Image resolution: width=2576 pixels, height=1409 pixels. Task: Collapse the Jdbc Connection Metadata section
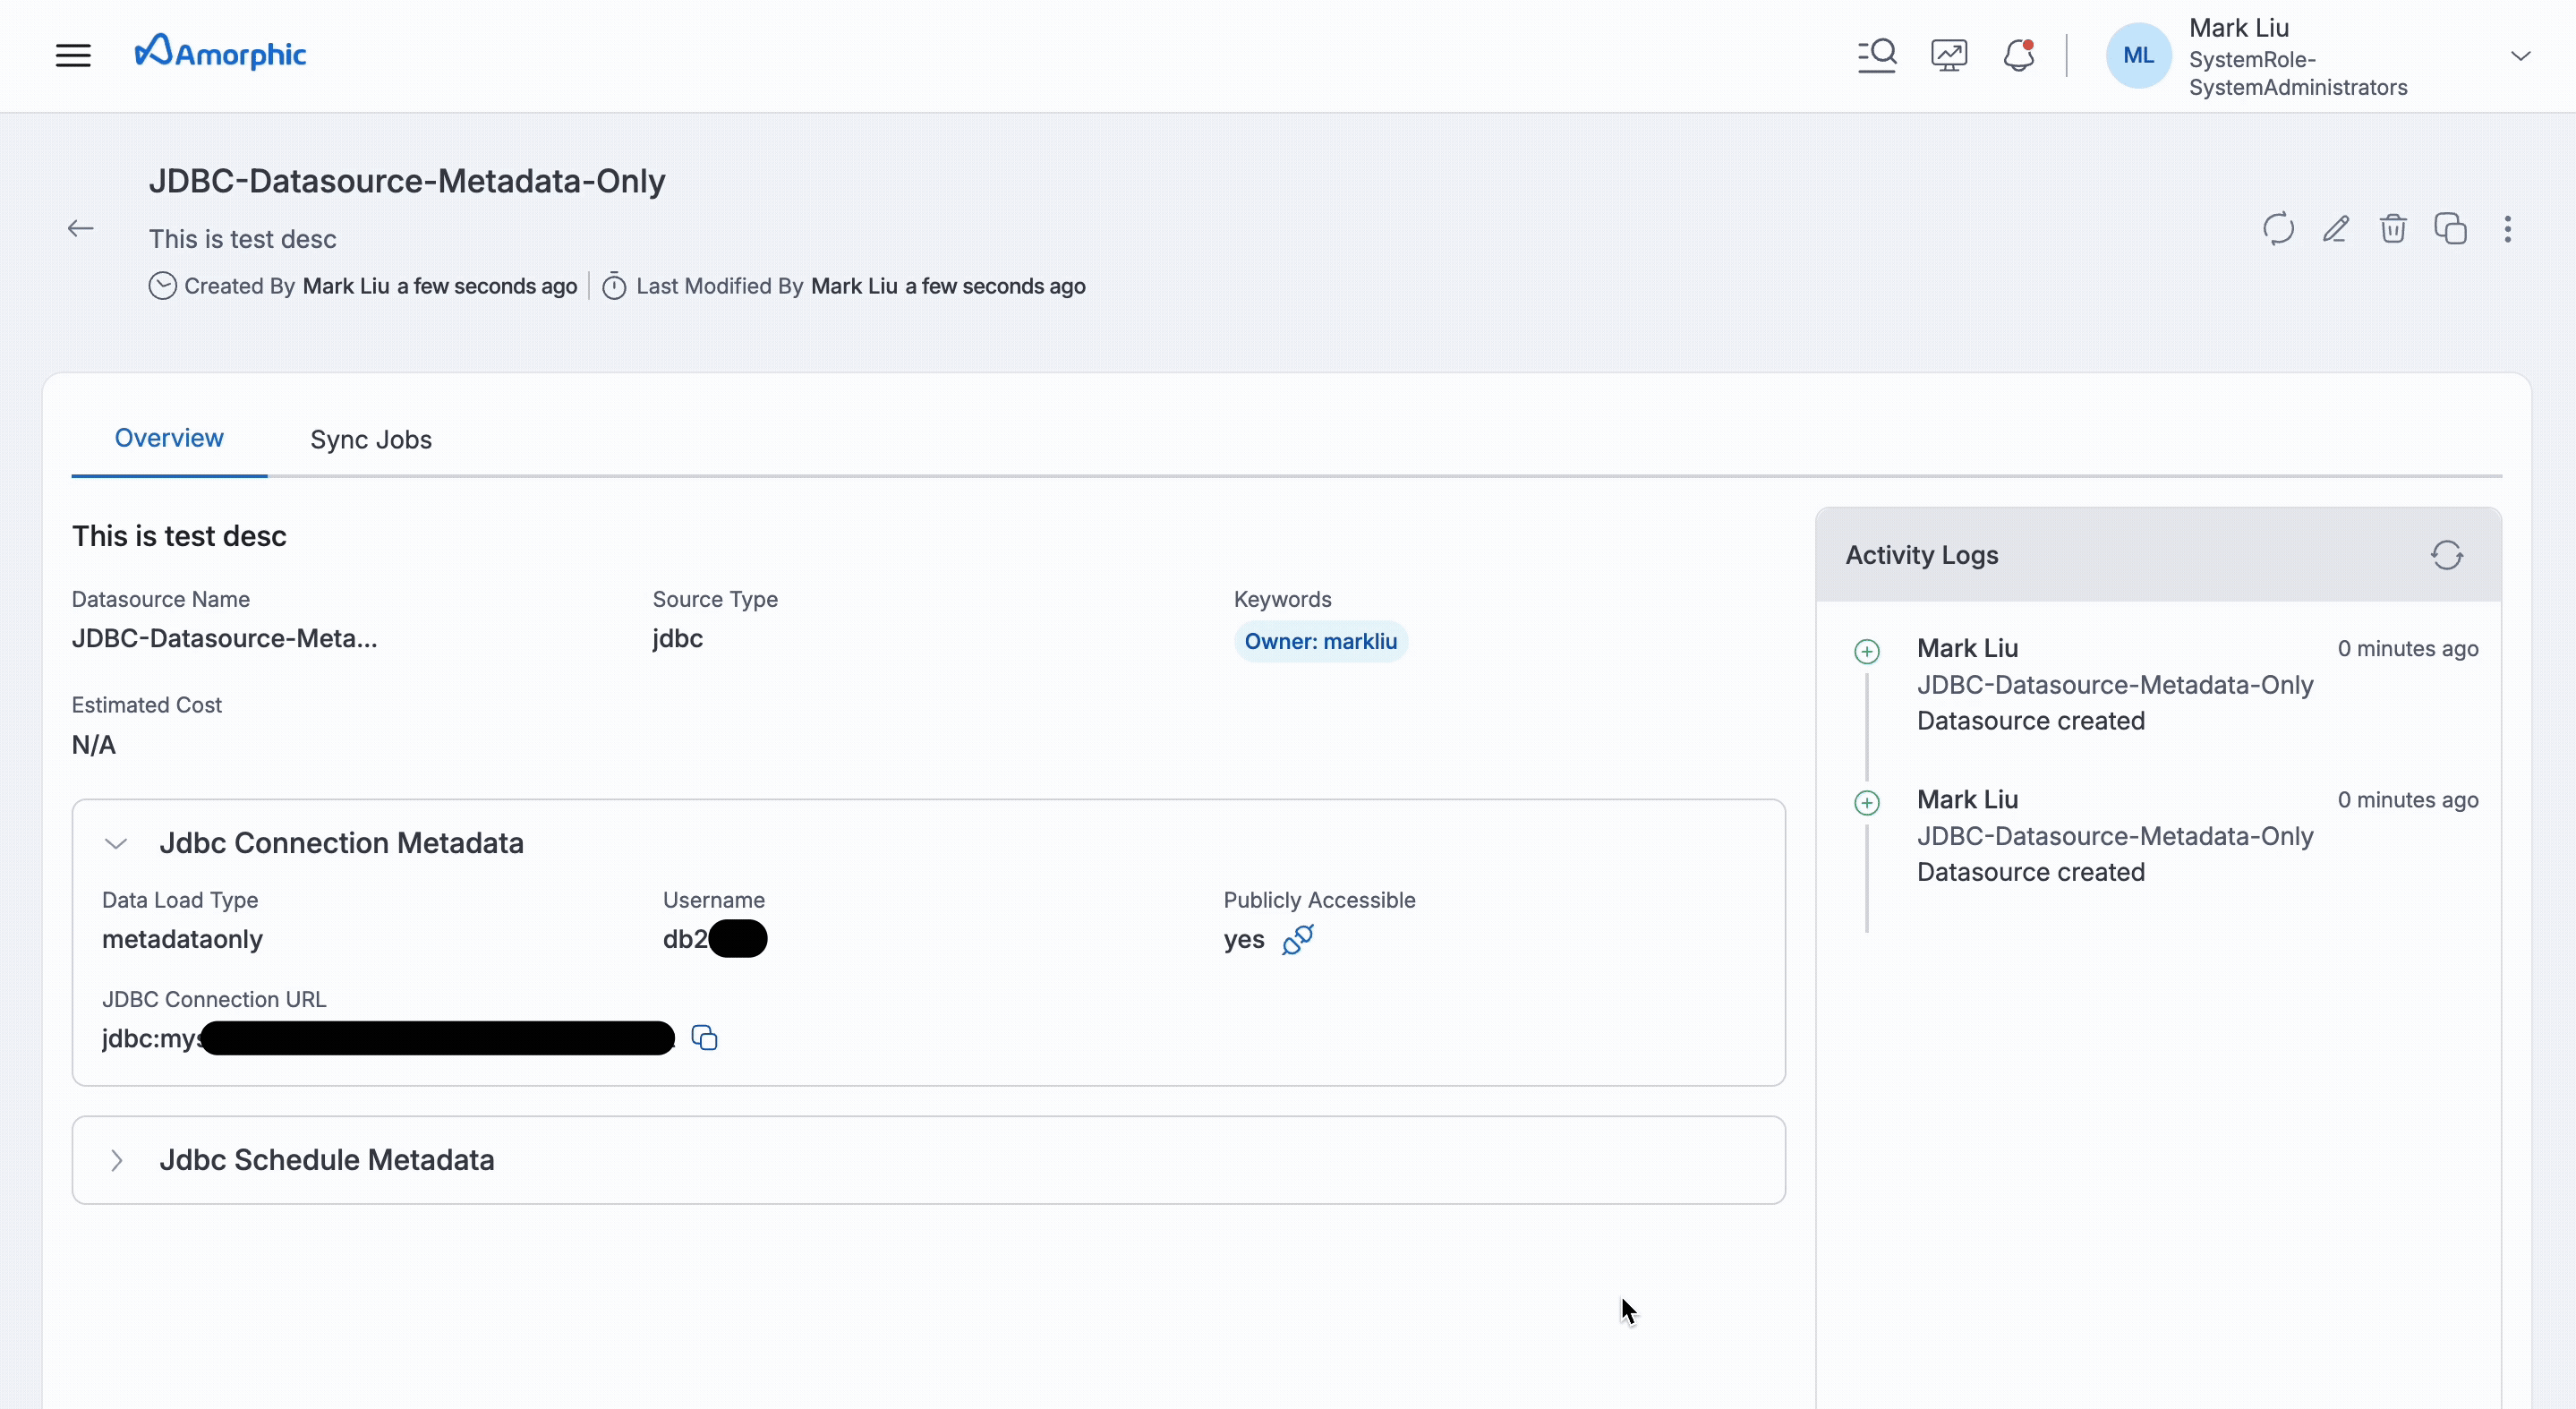(116, 843)
